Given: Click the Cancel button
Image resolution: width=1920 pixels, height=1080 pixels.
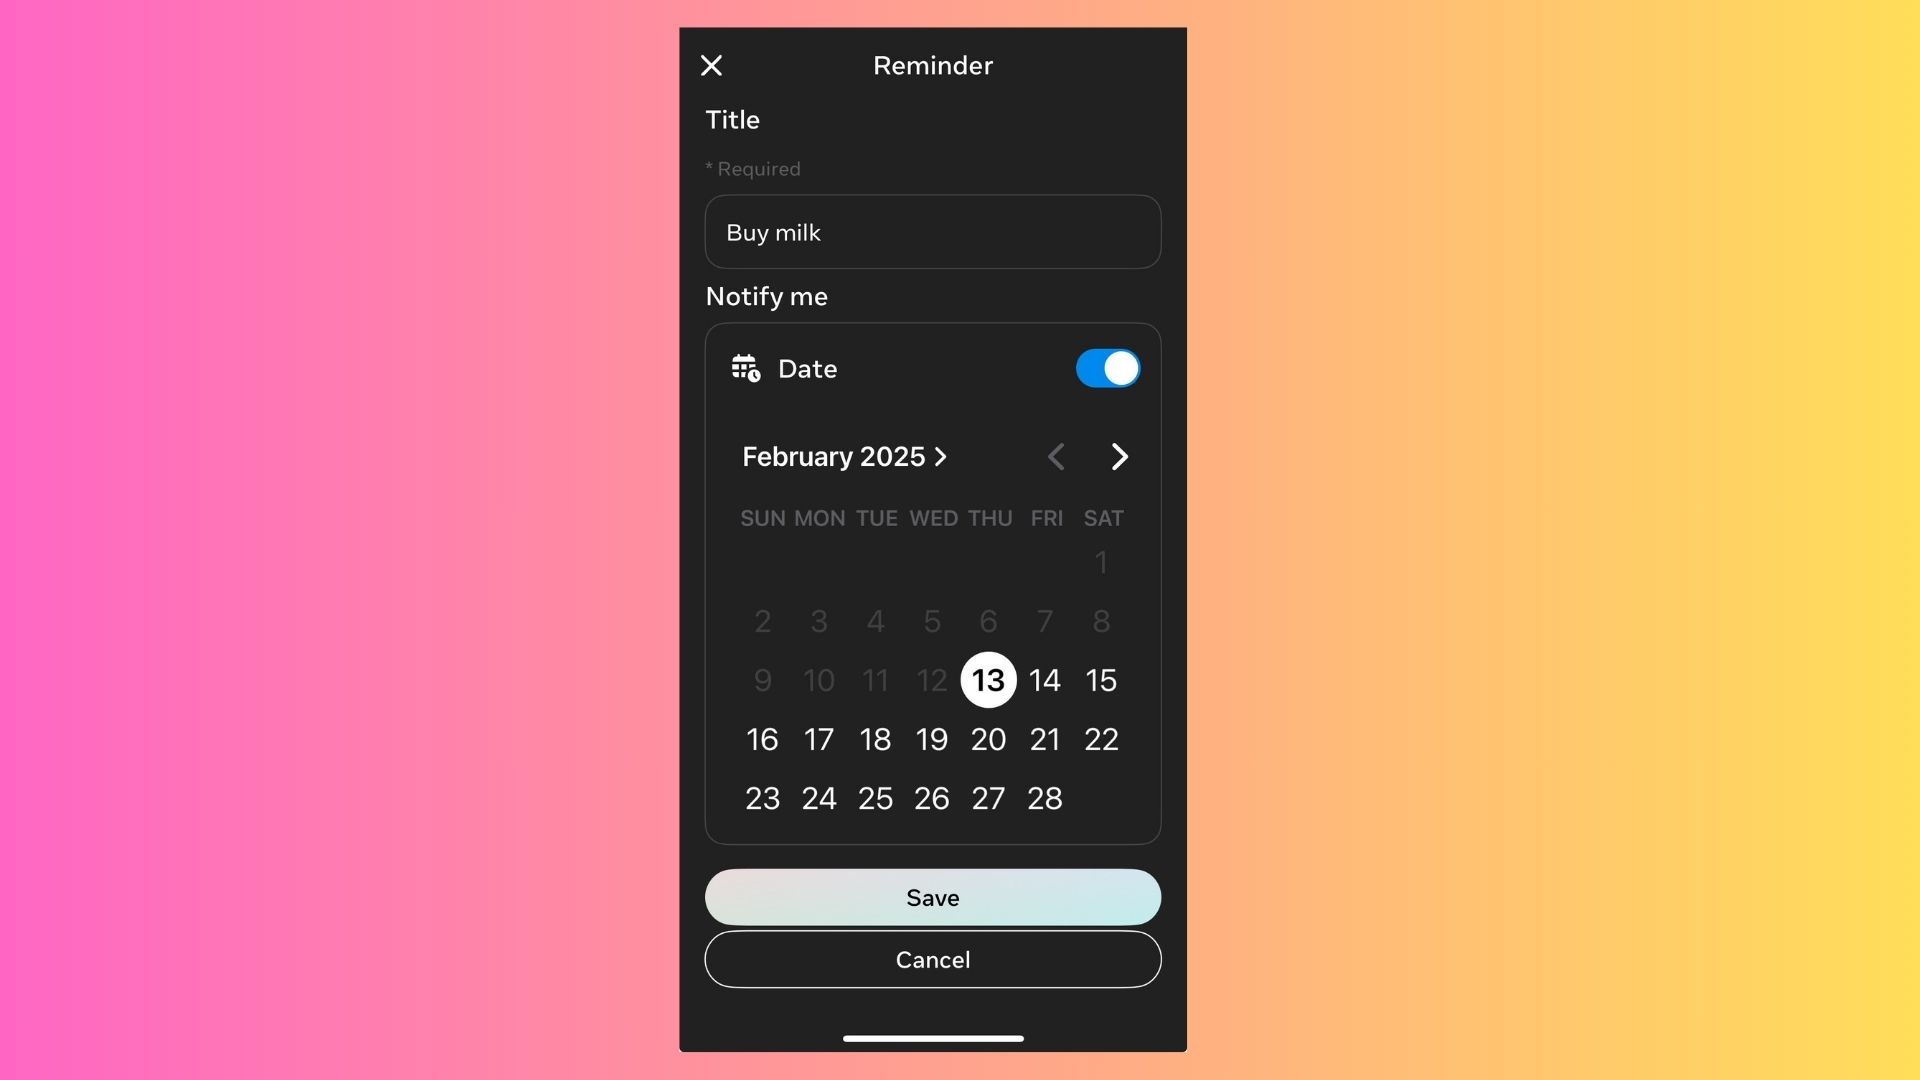Looking at the screenshot, I should pos(932,957).
